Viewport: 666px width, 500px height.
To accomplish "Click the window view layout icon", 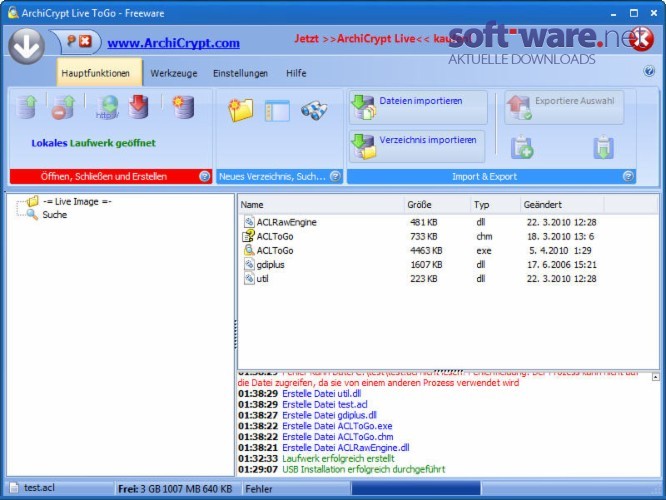I will [277, 110].
